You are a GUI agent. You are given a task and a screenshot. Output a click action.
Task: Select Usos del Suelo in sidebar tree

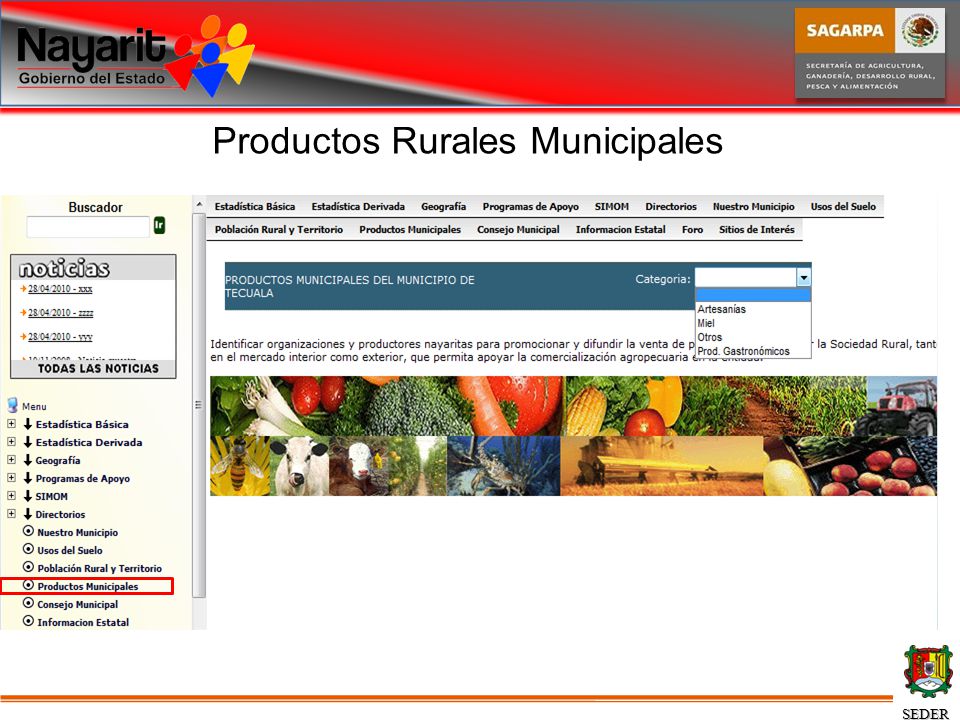tap(70, 550)
